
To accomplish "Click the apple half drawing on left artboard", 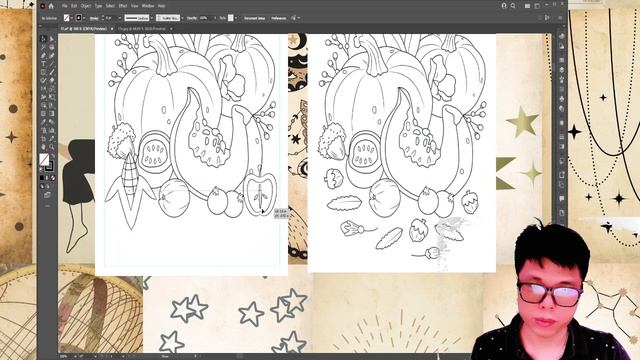I will coord(260,193).
